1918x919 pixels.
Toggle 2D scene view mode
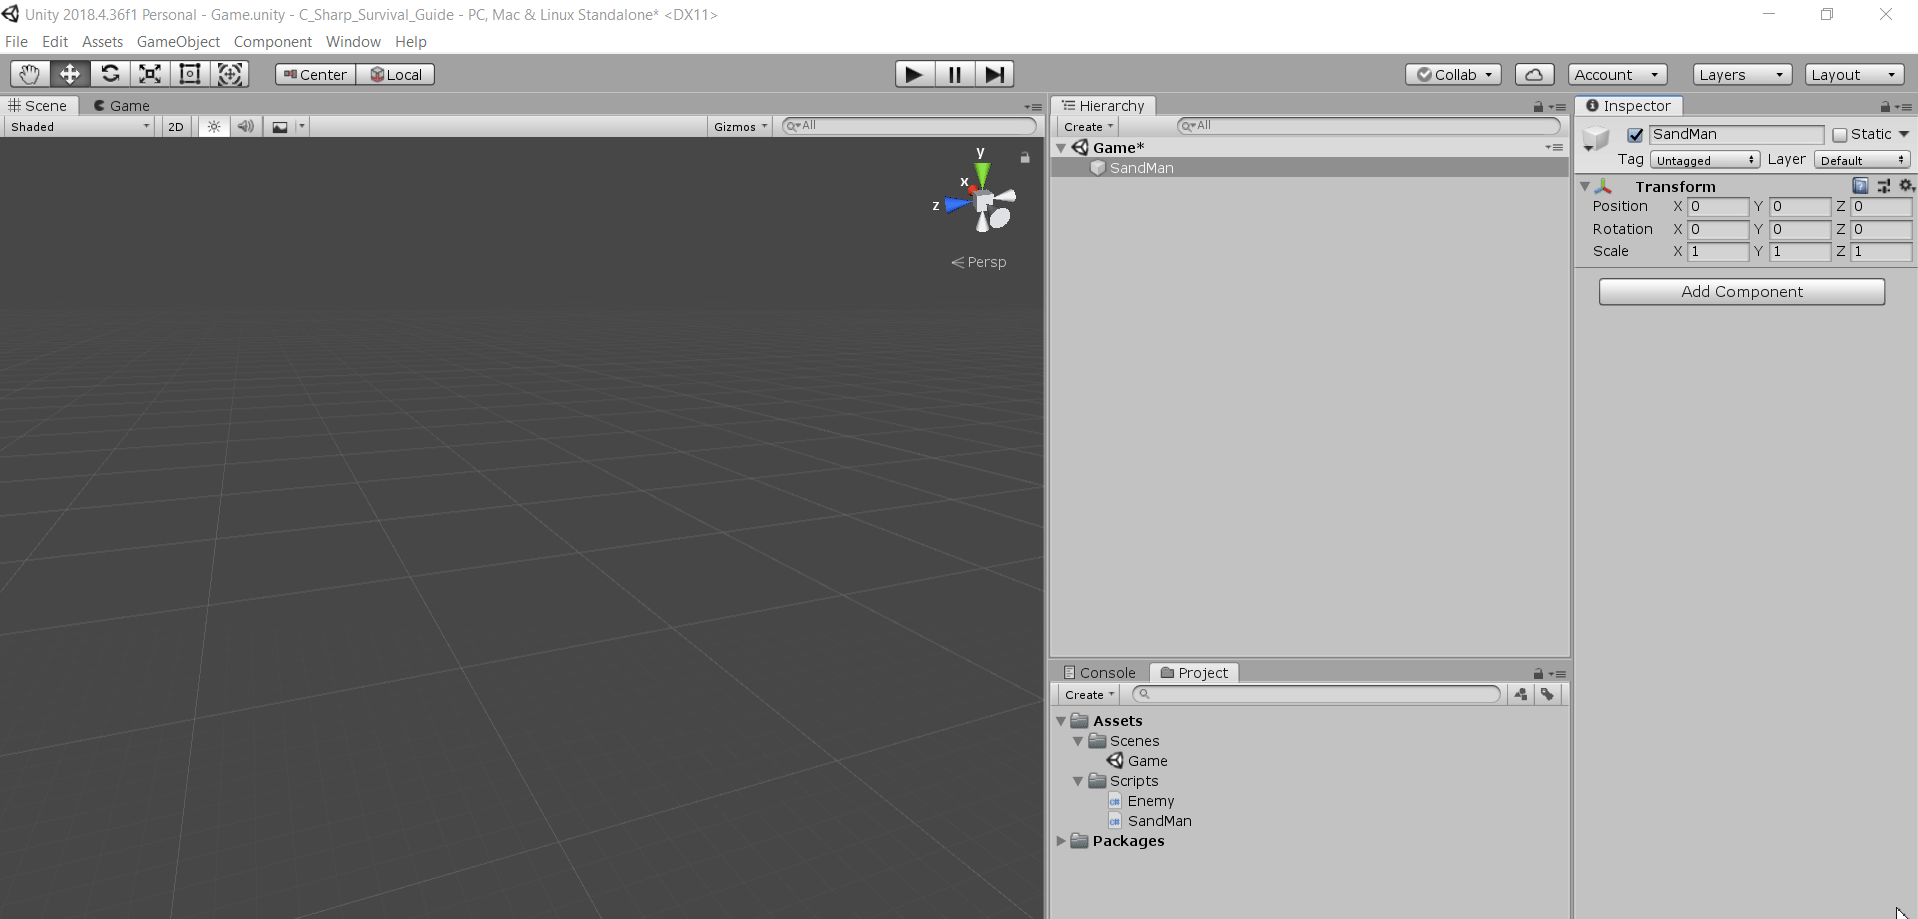pos(175,126)
